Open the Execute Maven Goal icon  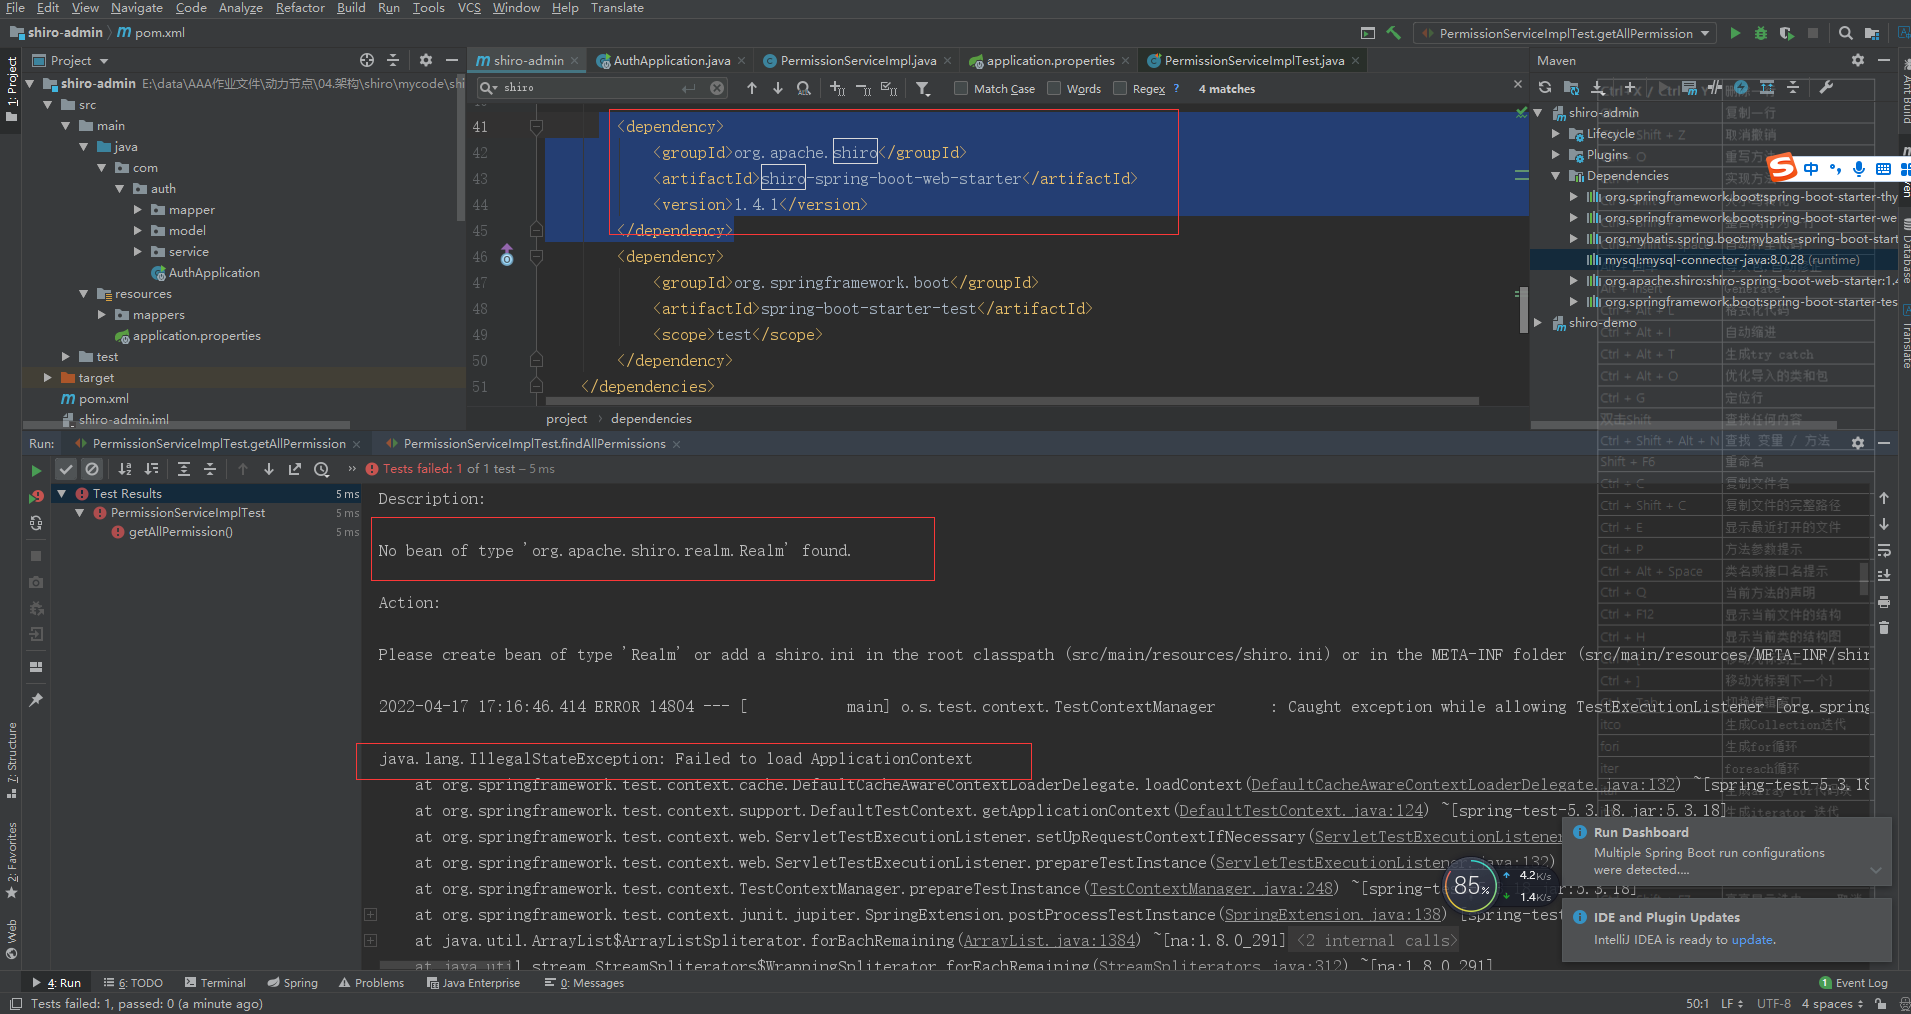[x=1691, y=88]
